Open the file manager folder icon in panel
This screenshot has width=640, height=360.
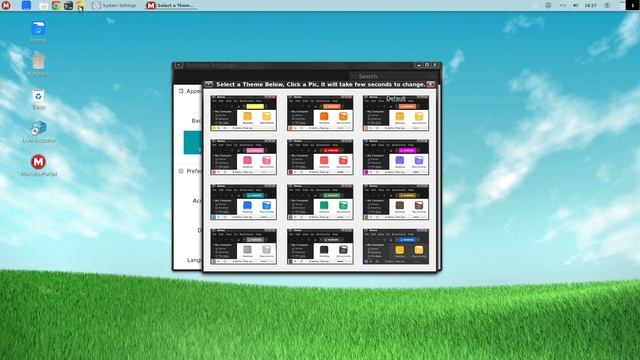[x=81, y=5]
